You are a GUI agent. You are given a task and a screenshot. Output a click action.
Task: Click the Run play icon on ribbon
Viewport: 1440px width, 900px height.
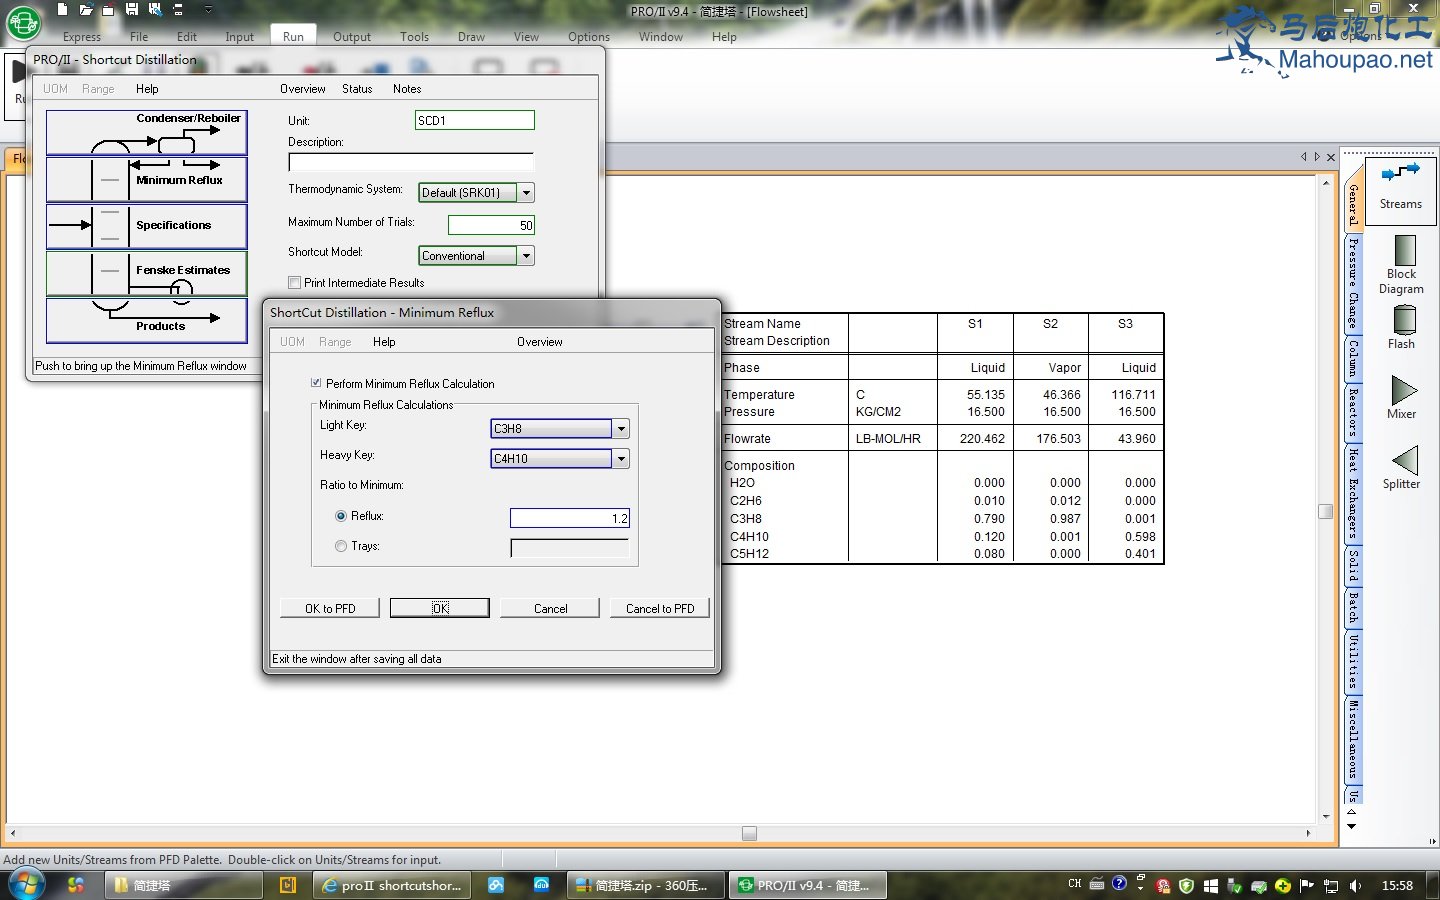point(17,72)
